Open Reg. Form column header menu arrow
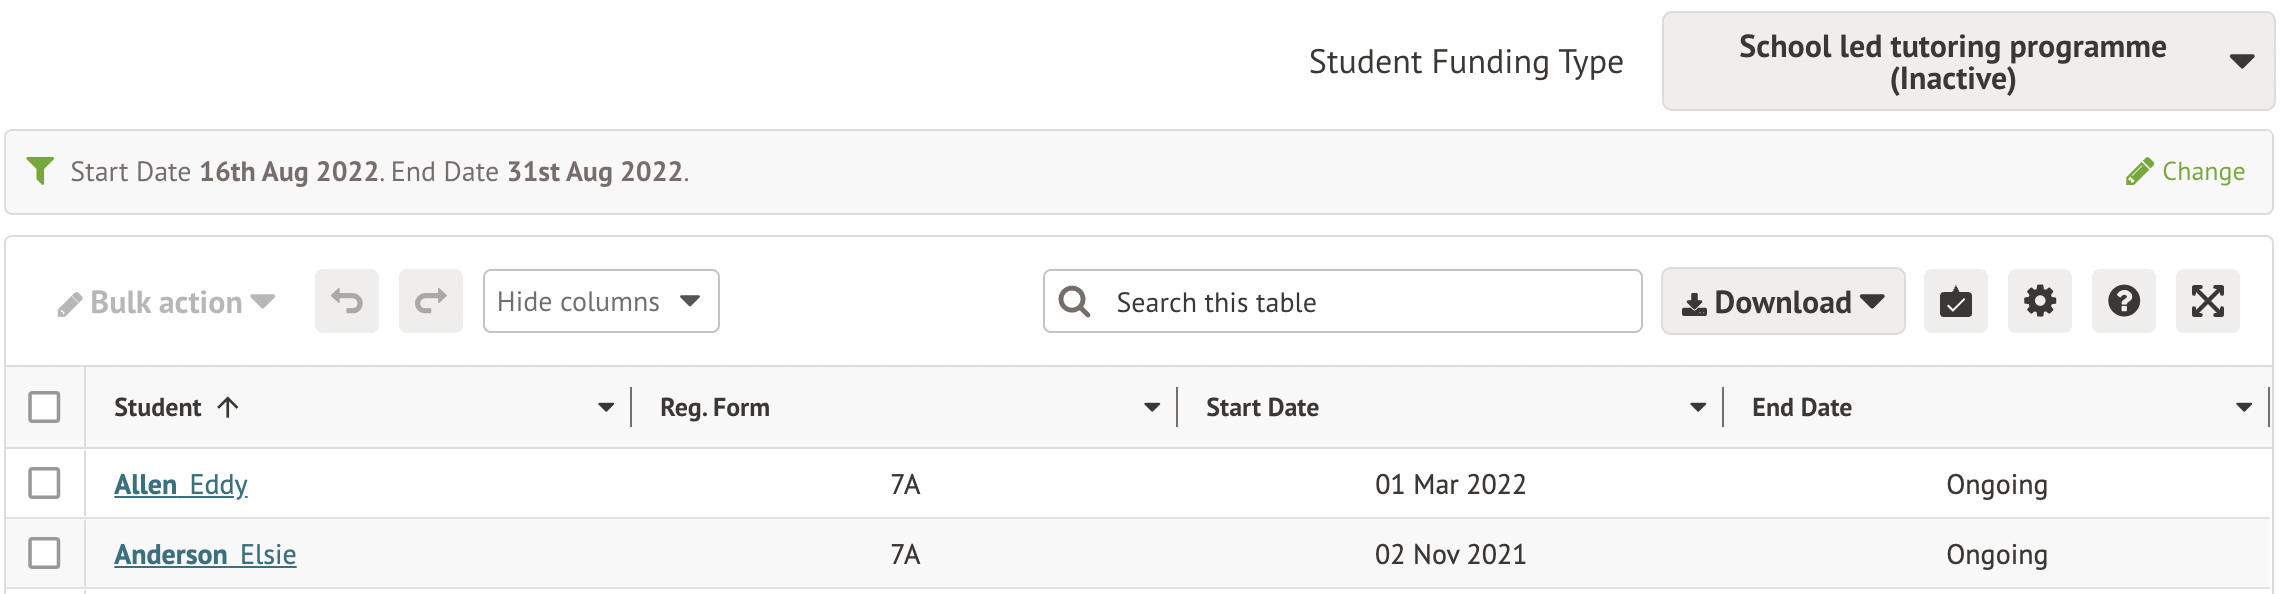 tap(1151, 407)
